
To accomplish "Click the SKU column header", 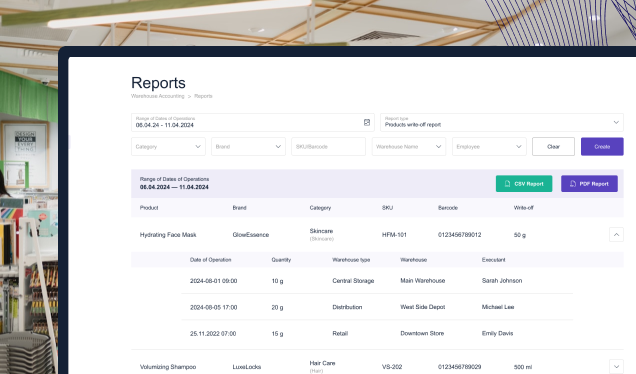I will 387,208.
